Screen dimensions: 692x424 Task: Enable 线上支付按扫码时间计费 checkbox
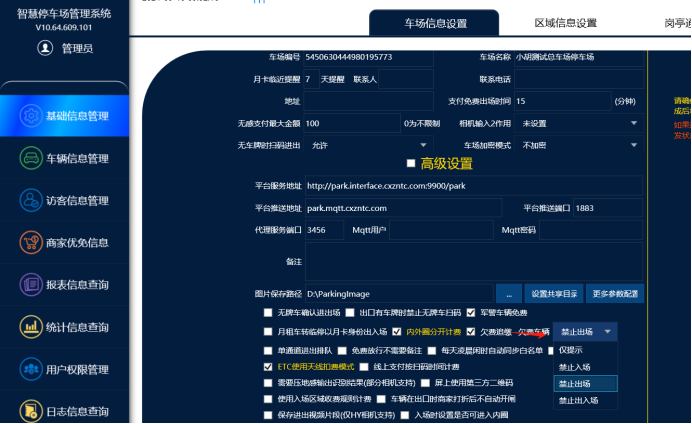[x=364, y=367]
